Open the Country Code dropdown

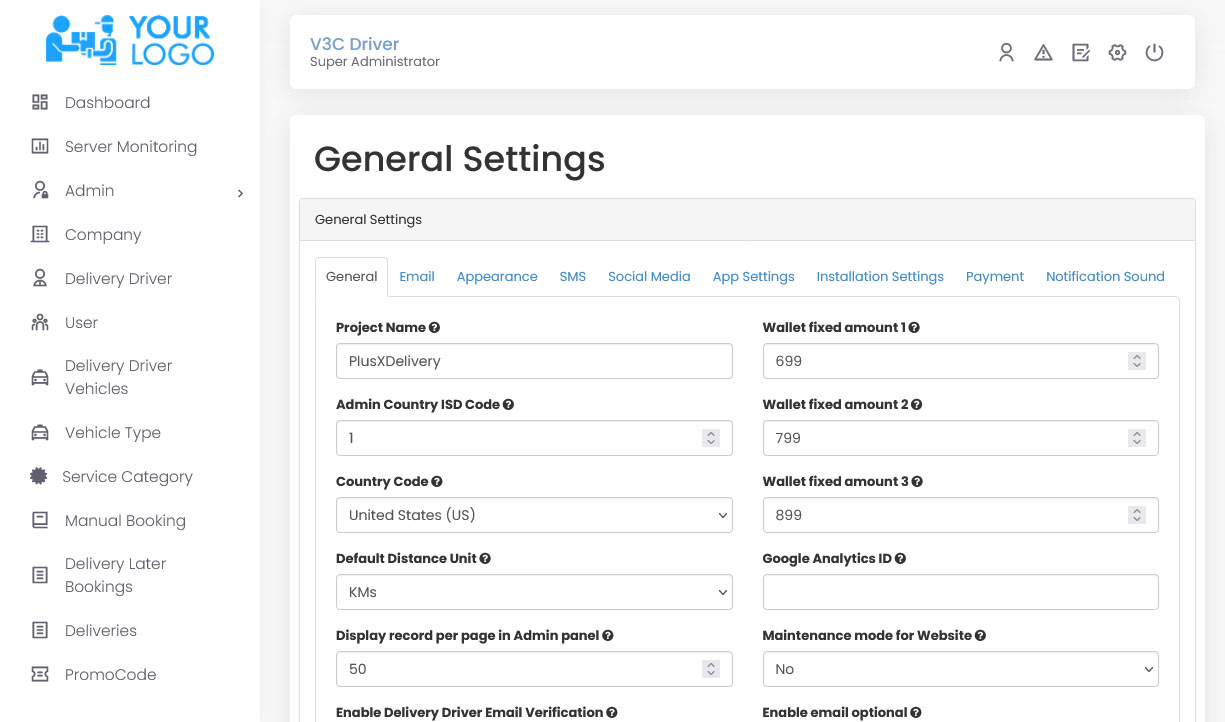pos(534,515)
